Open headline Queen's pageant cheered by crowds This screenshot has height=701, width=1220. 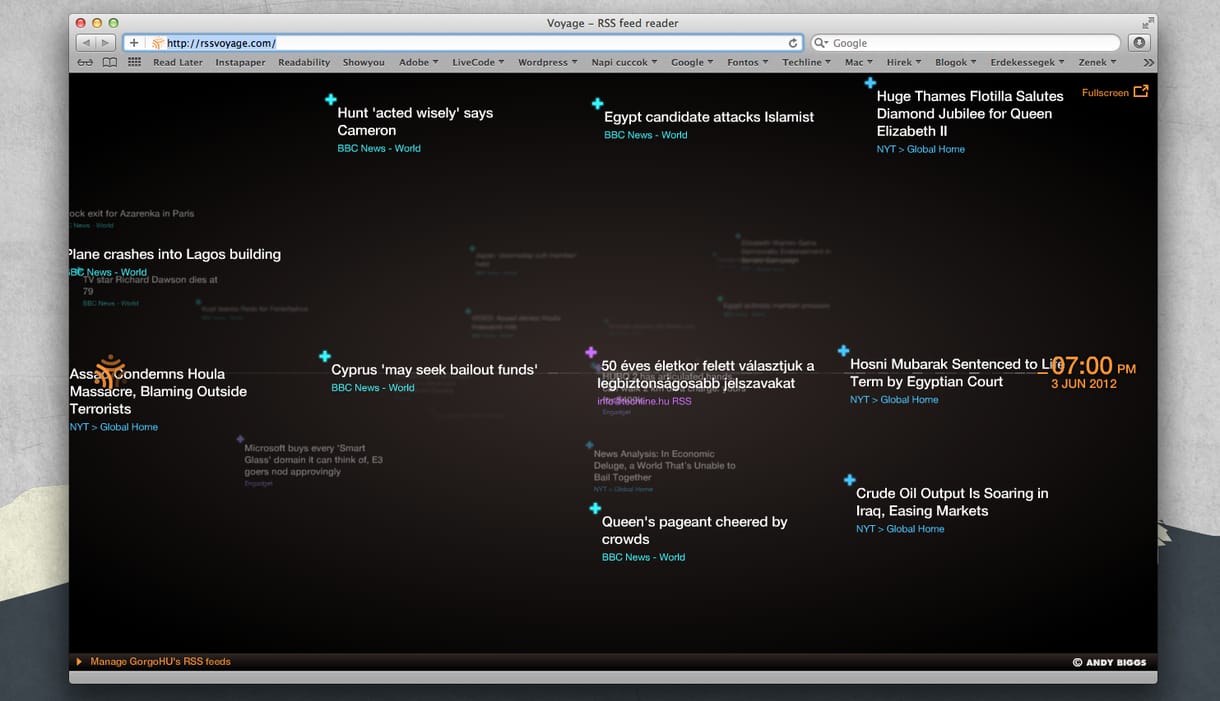[x=695, y=530]
